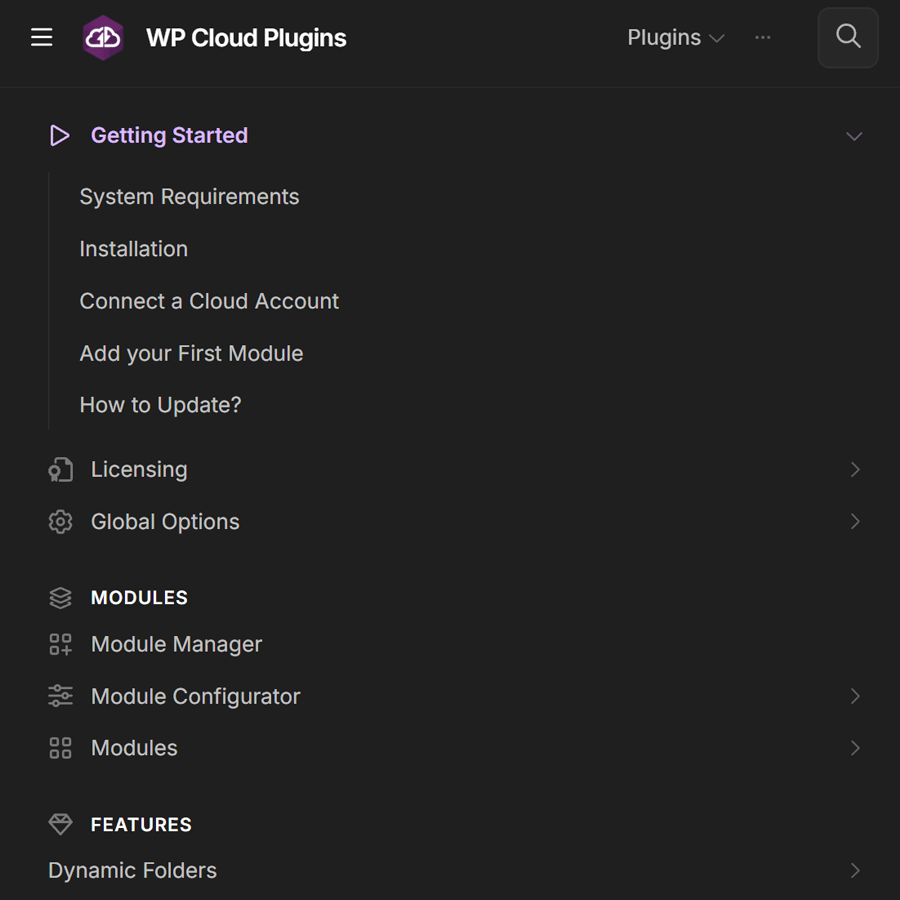Screen dimensions: 900x900
Task: Collapse the Getting Started section chevron
Action: [853, 136]
